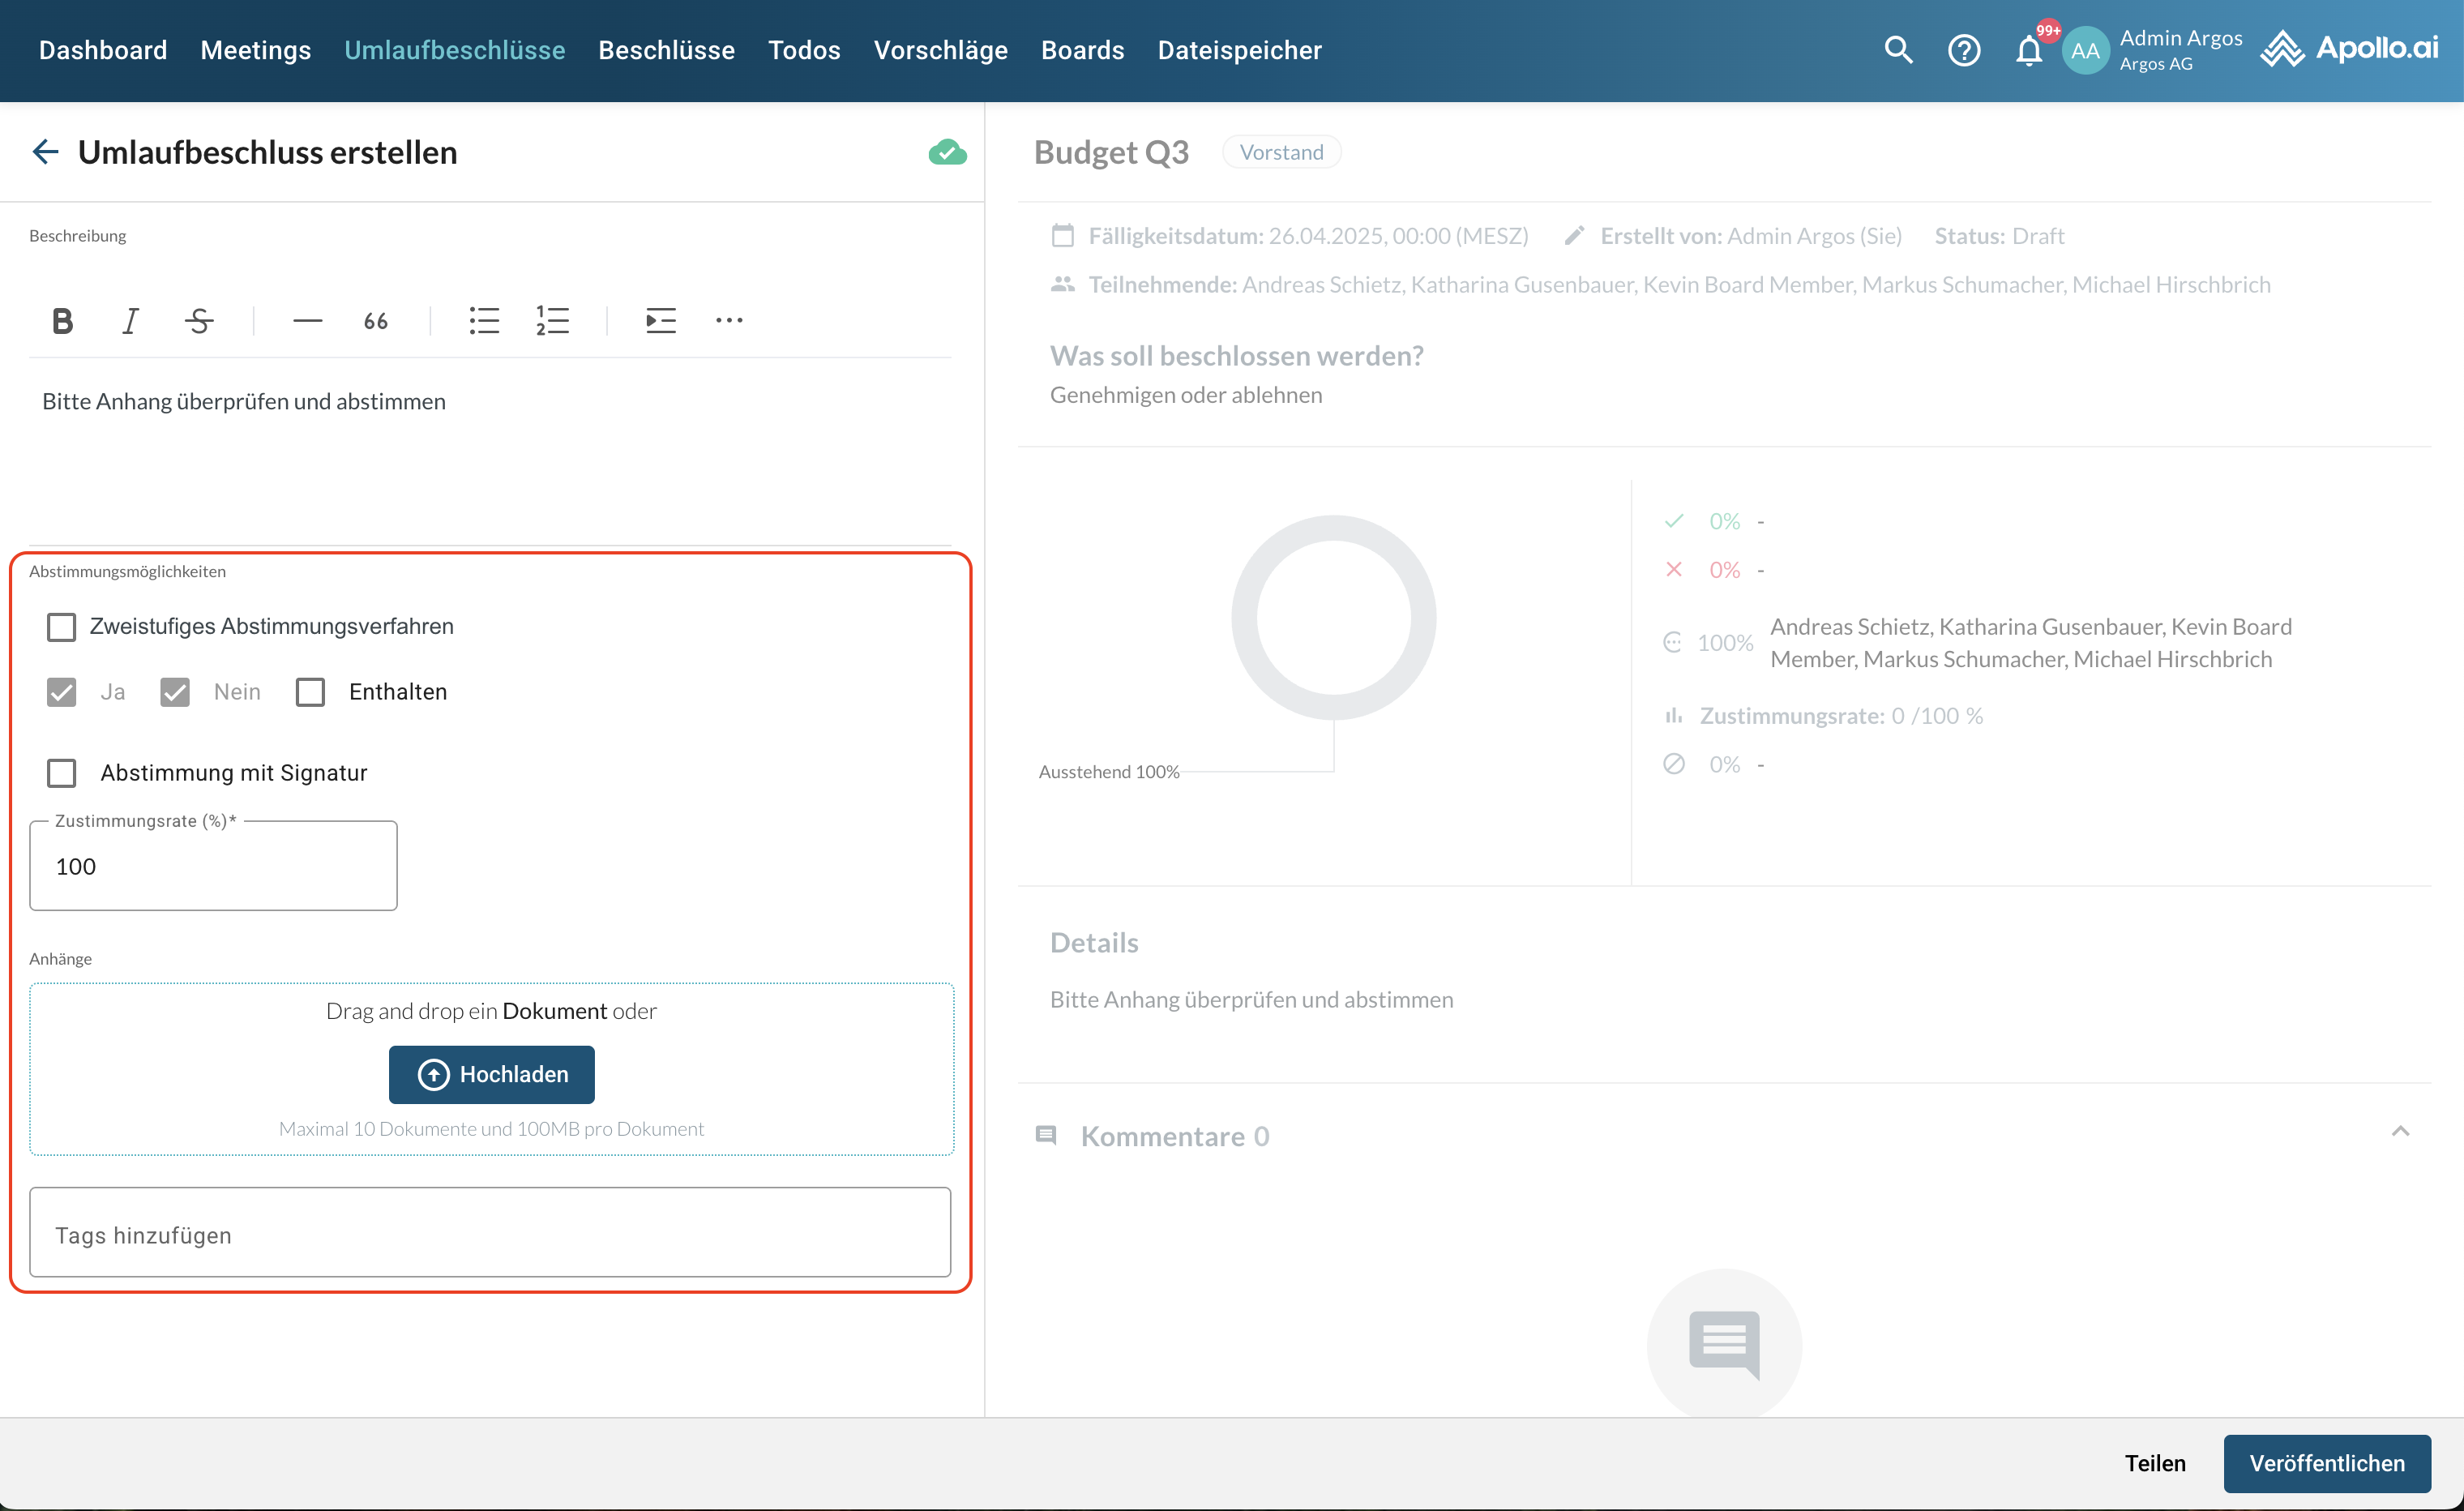Apply italic formatting to description
Screen dimensions: 2464x1511
click(x=130, y=321)
